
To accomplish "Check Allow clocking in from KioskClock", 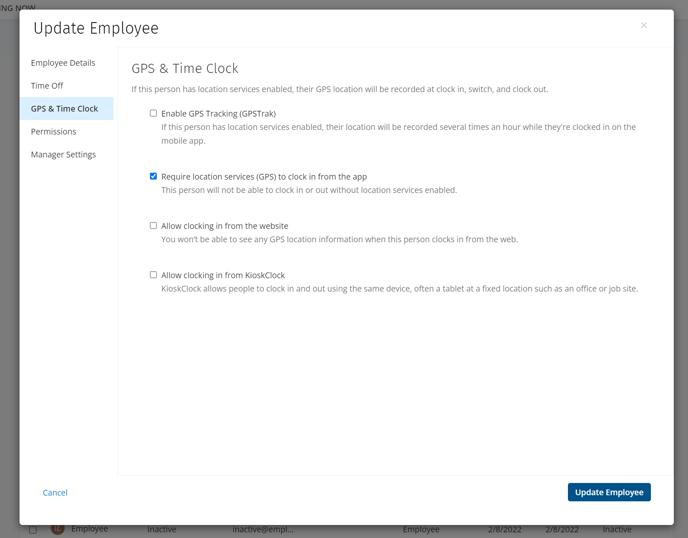I will click(153, 275).
